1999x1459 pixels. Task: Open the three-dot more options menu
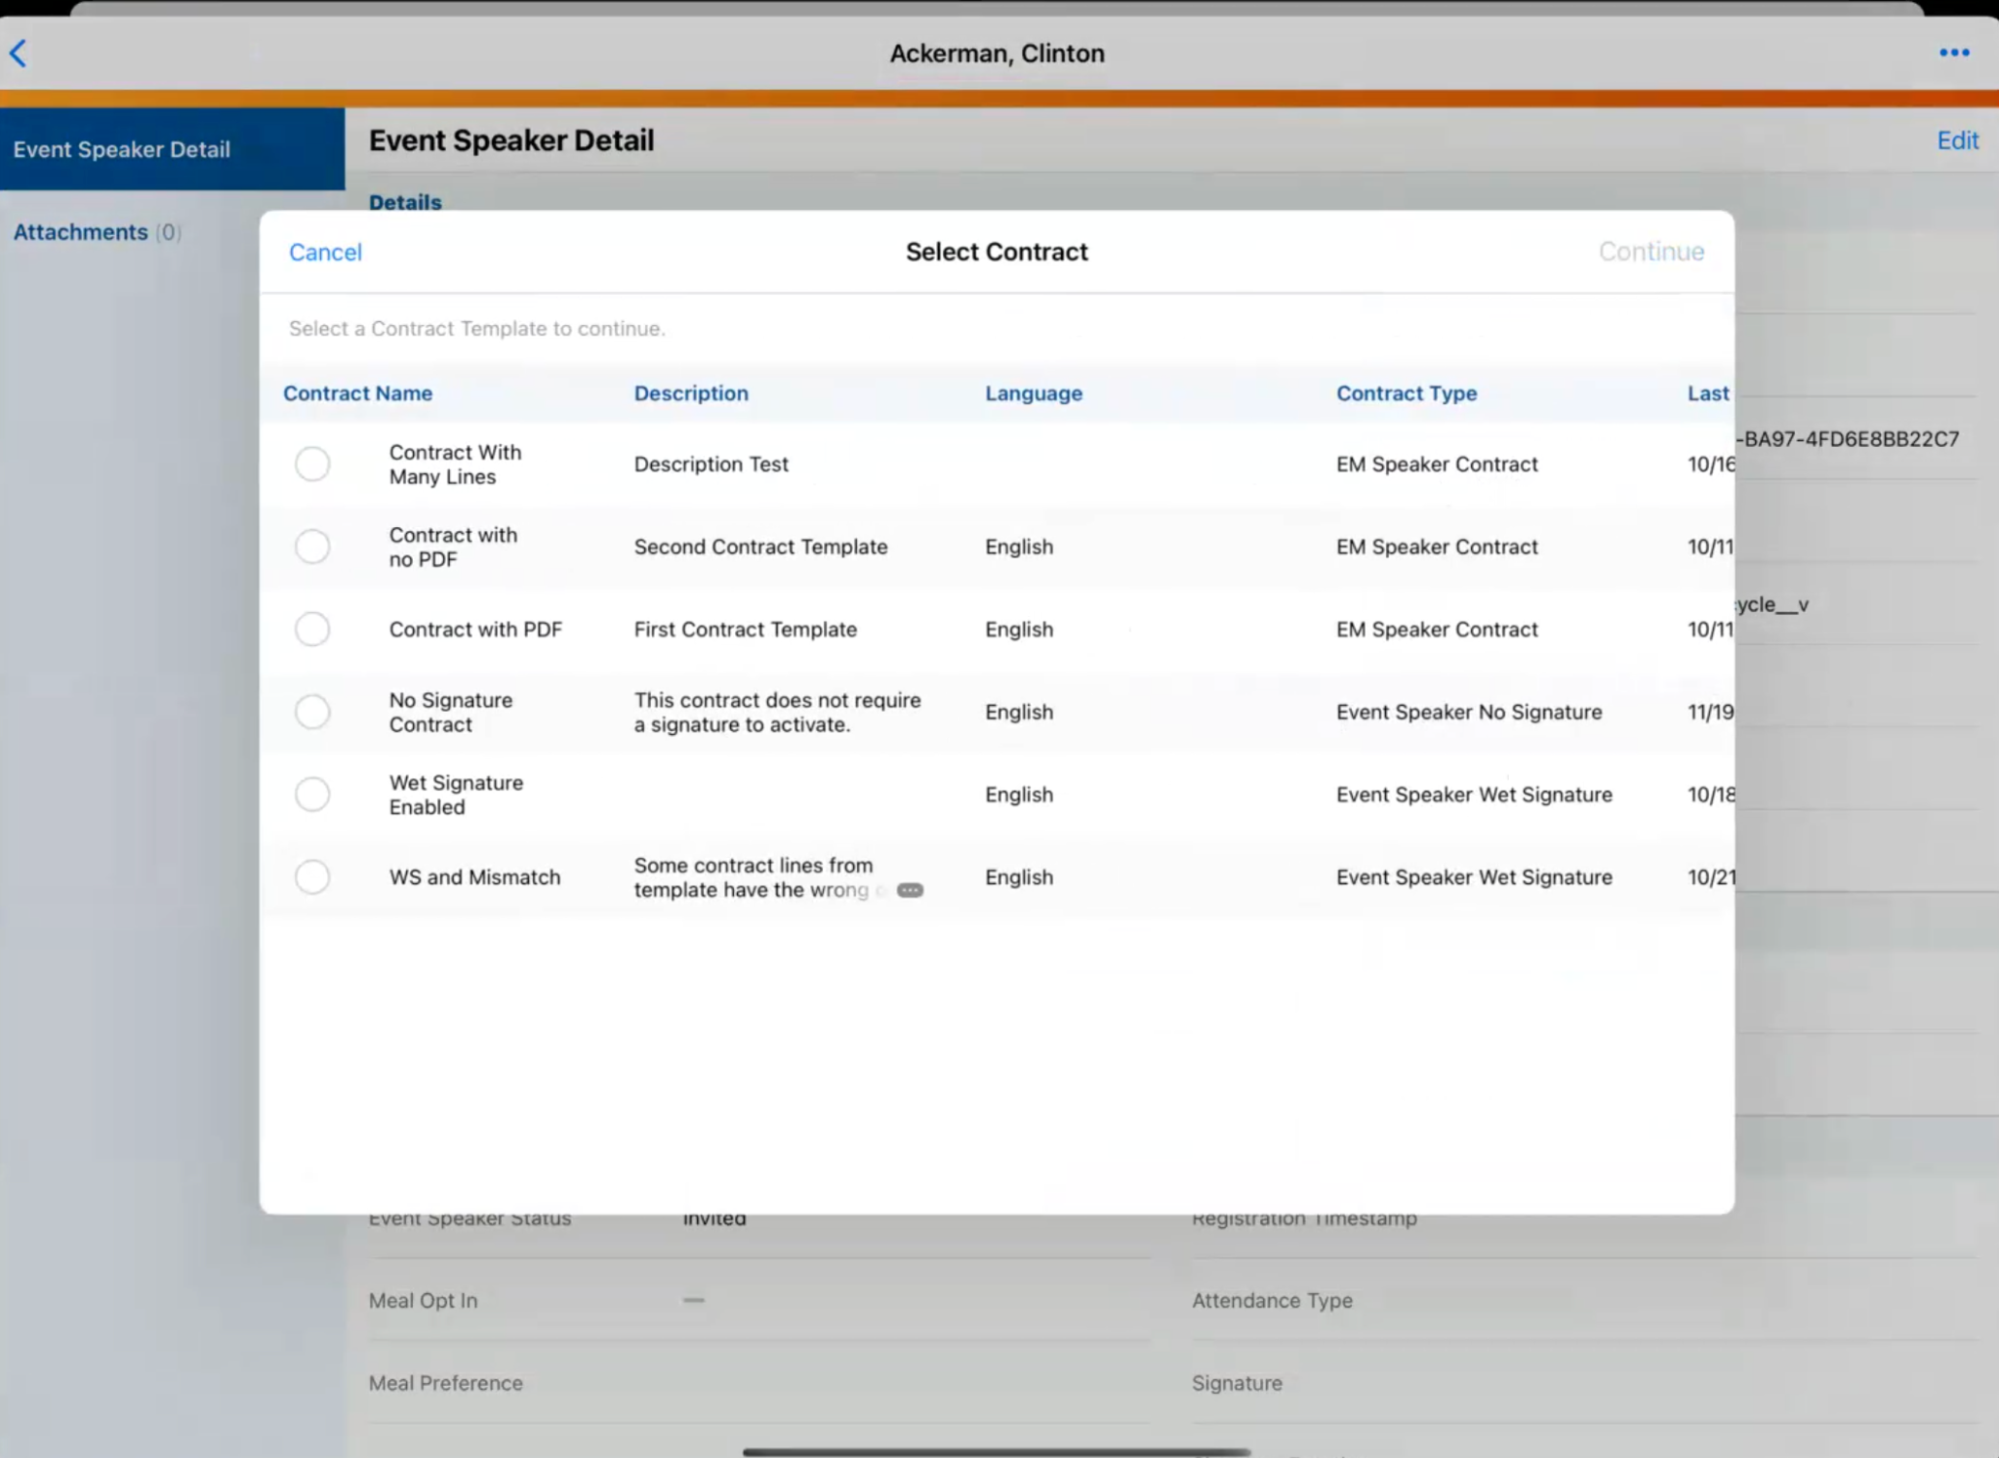point(1953,53)
